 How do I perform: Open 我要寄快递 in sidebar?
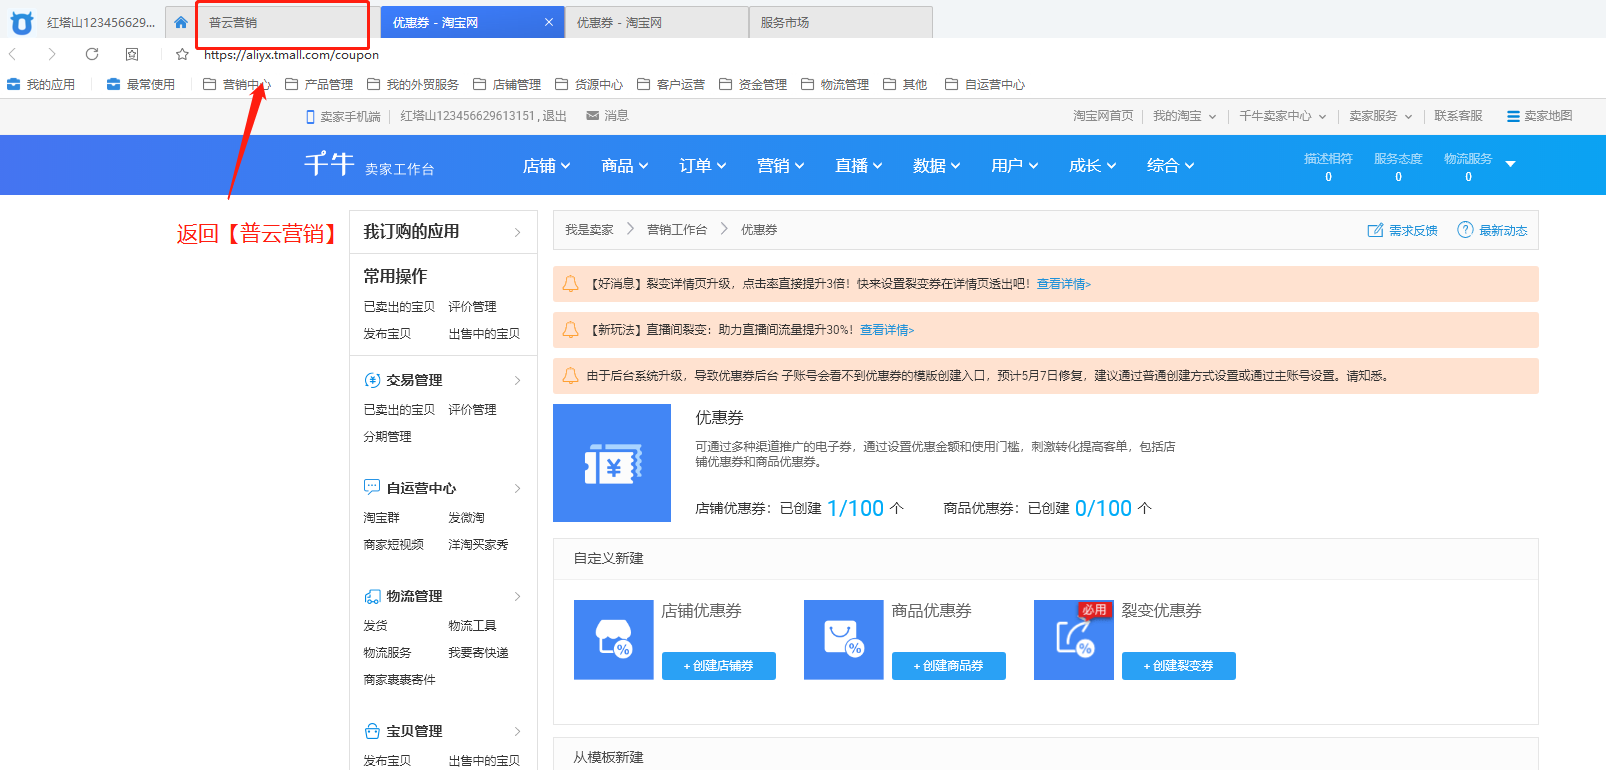click(478, 653)
